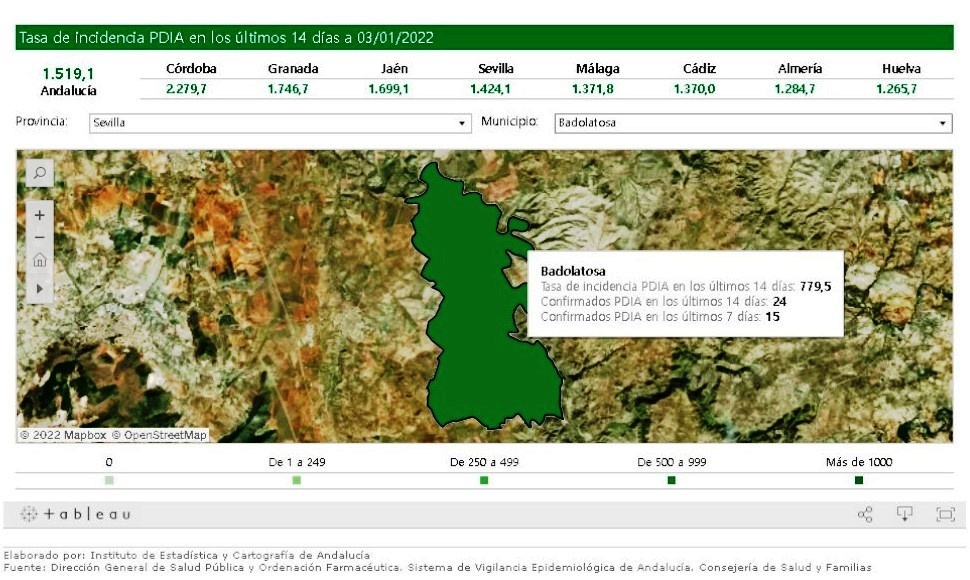Select the 'De 250 a 499' legend swatch
Screen dimensions: 970x580
tap(484, 481)
